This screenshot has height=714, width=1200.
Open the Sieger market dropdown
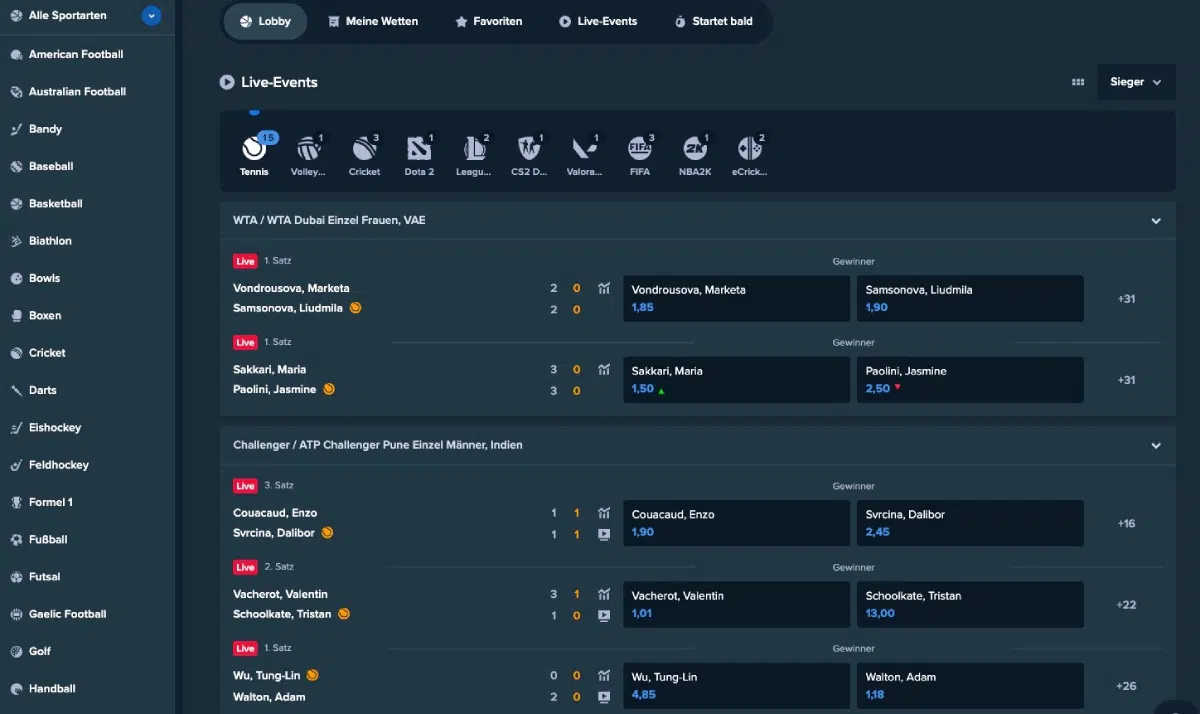pos(1136,82)
